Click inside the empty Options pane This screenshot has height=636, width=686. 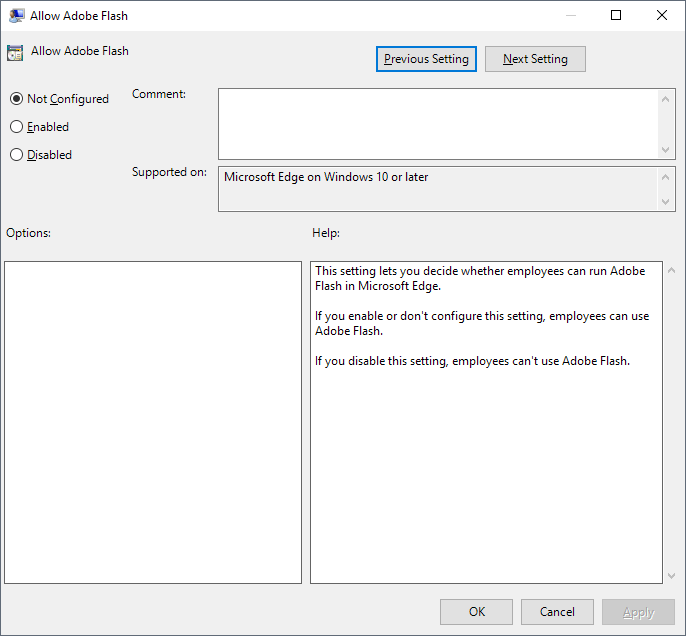click(153, 423)
